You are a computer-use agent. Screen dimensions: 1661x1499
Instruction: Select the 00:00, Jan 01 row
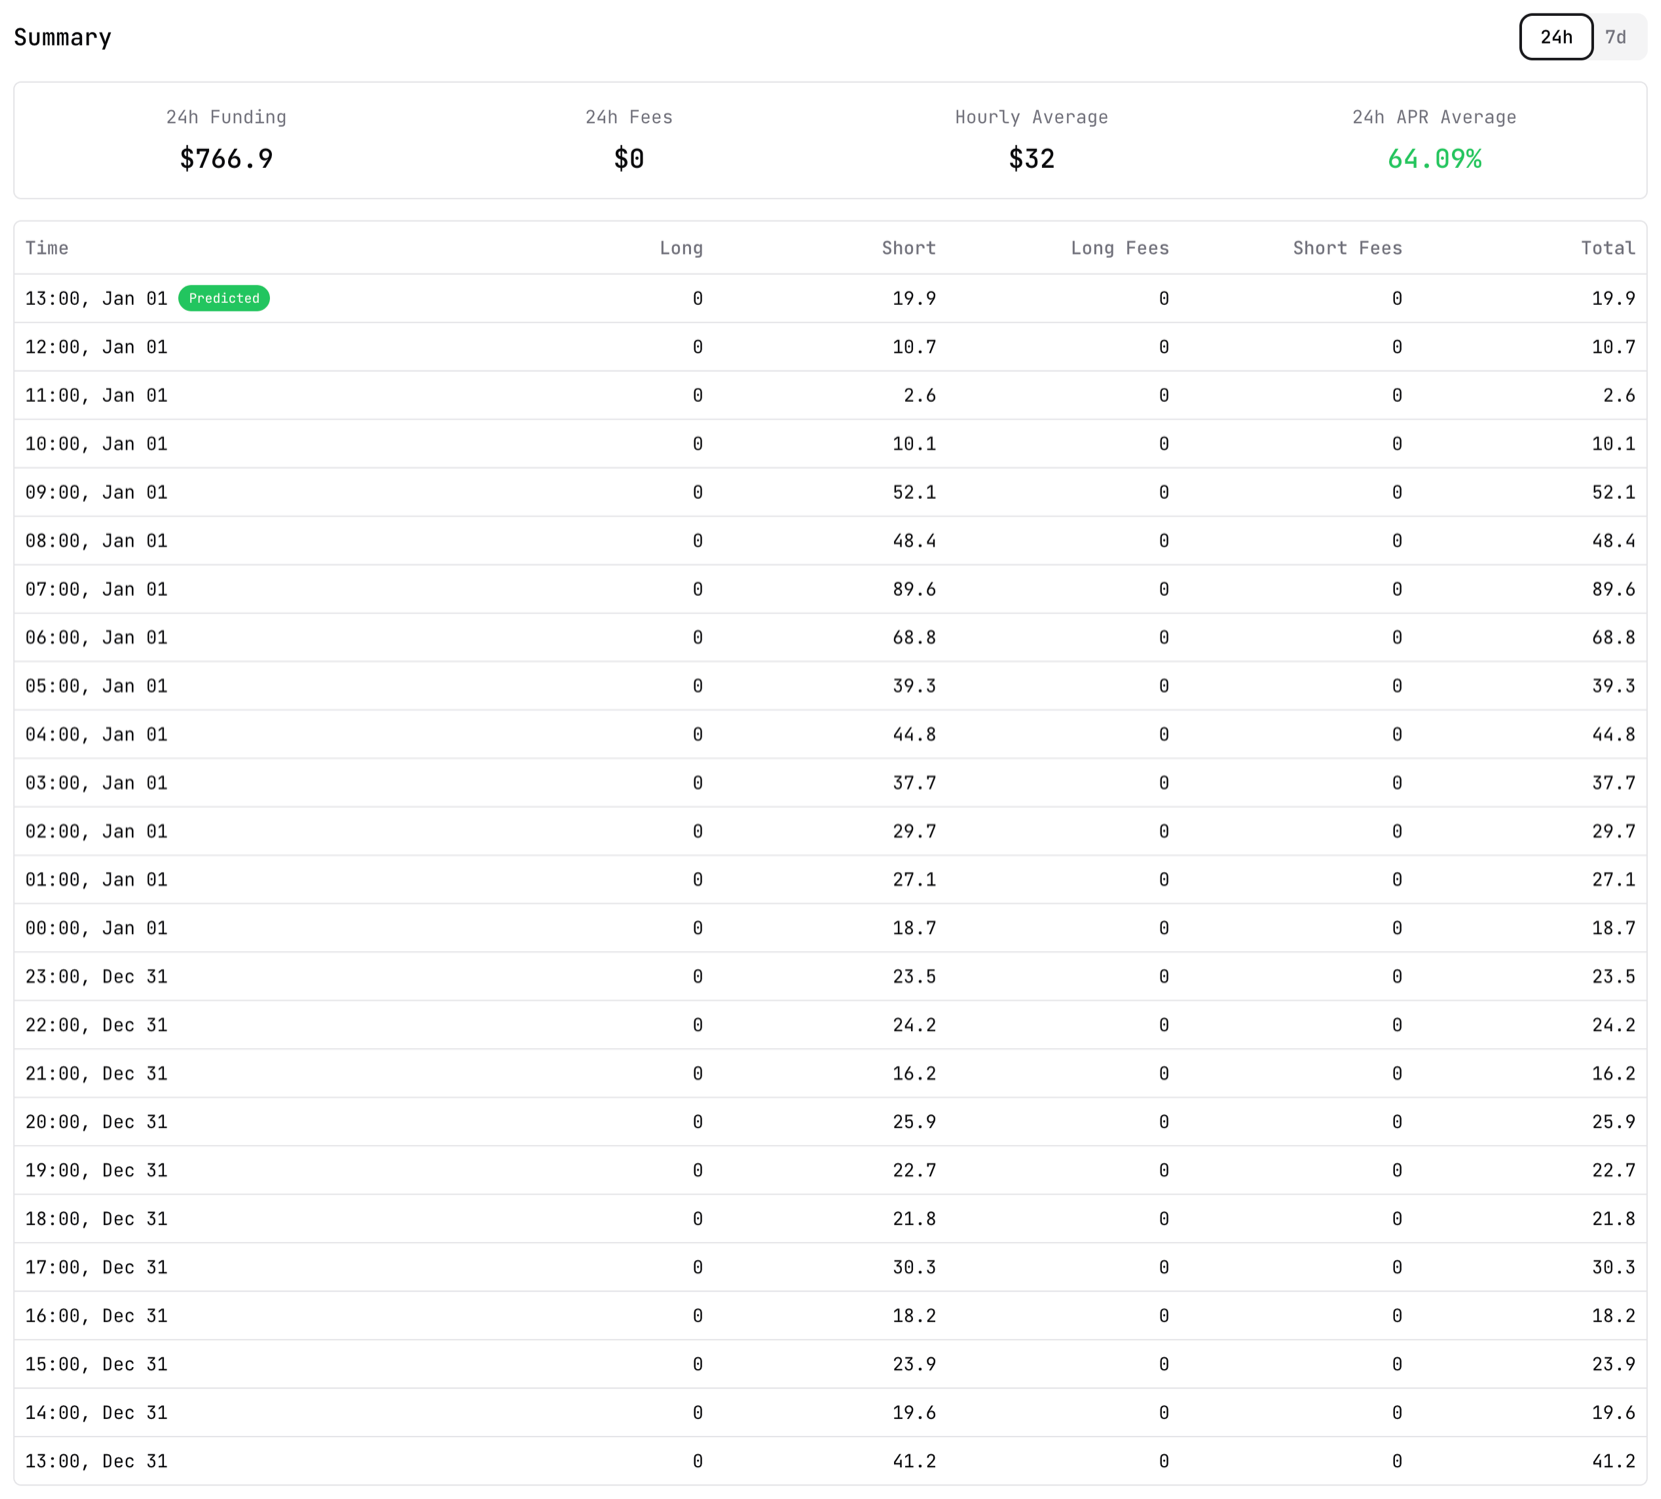pos(830,928)
